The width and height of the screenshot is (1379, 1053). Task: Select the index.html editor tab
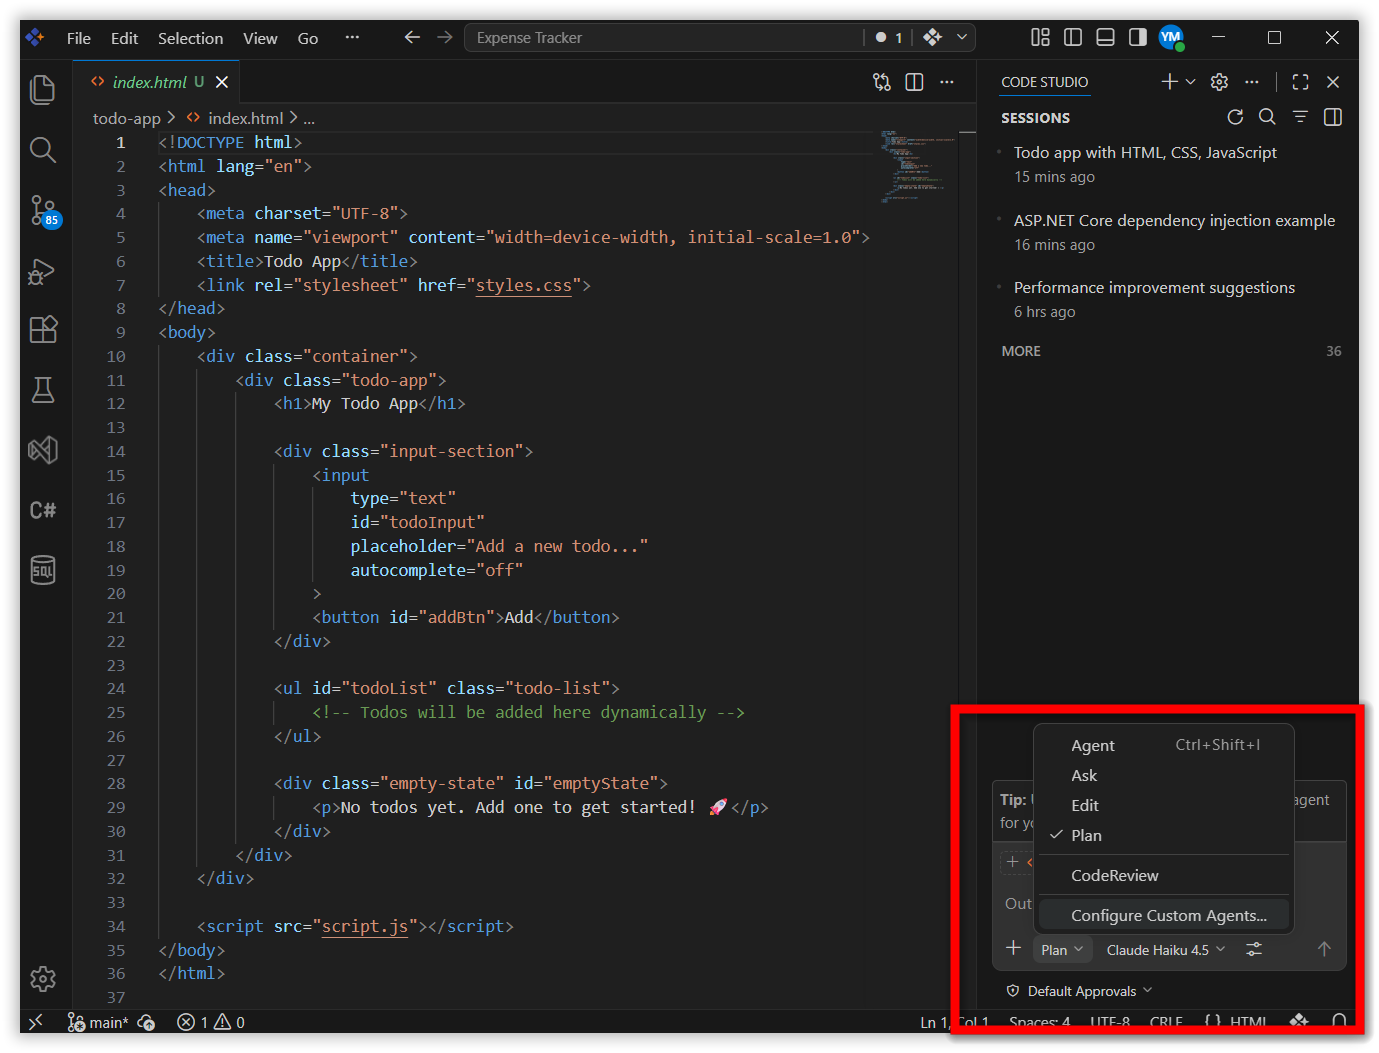point(157,82)
